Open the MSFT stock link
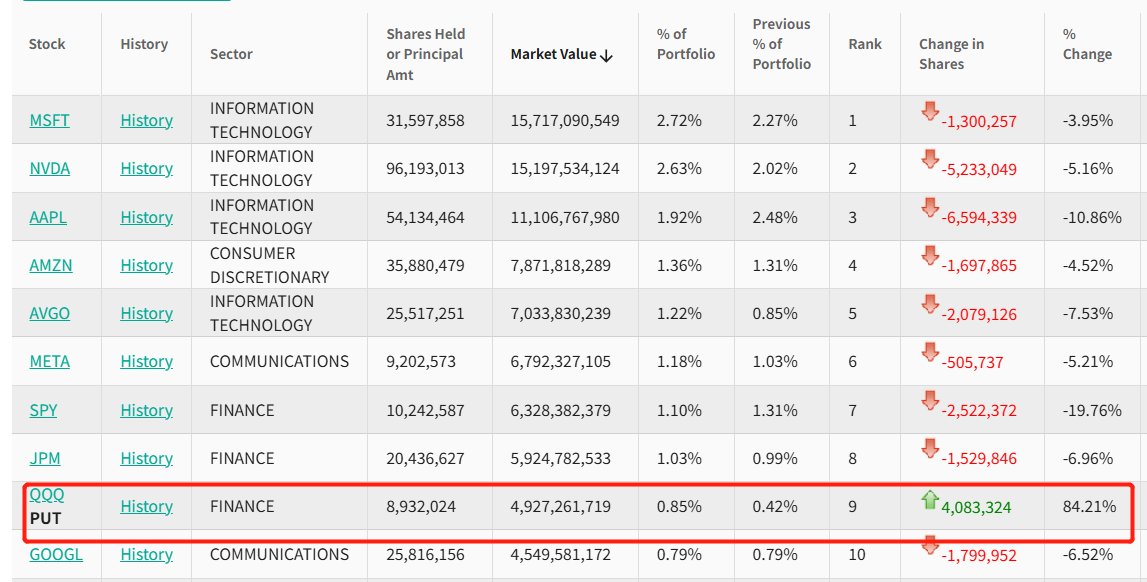 tap(49, 120)
